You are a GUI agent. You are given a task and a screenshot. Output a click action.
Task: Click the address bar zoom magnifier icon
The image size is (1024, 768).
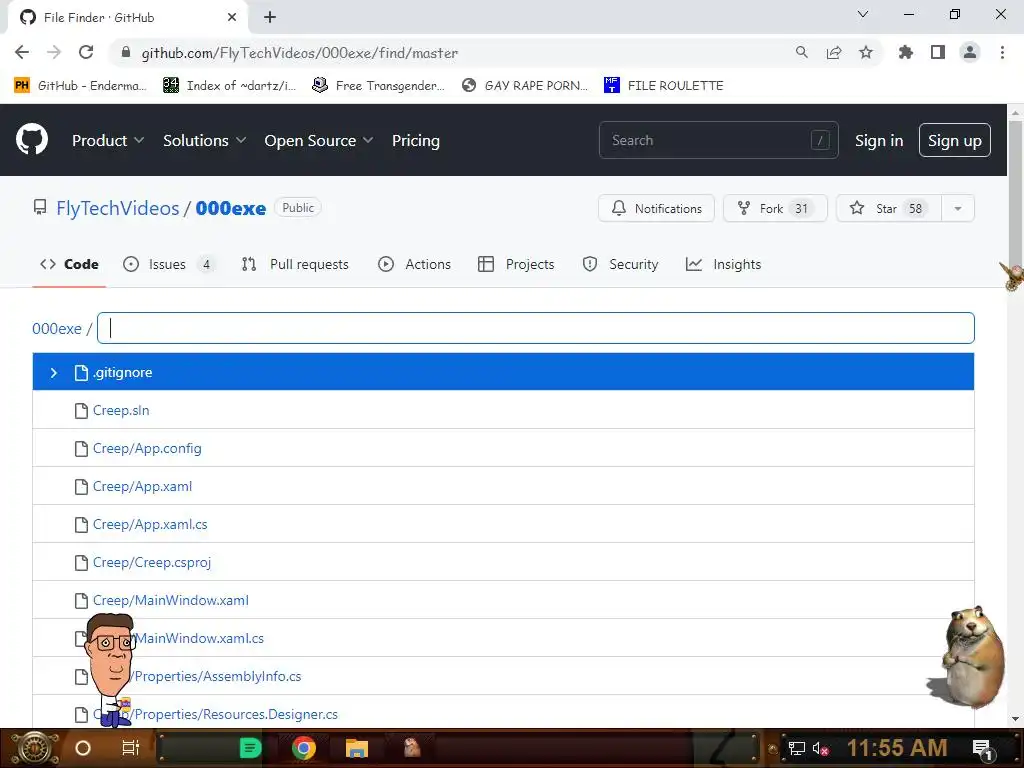(801, 52)
